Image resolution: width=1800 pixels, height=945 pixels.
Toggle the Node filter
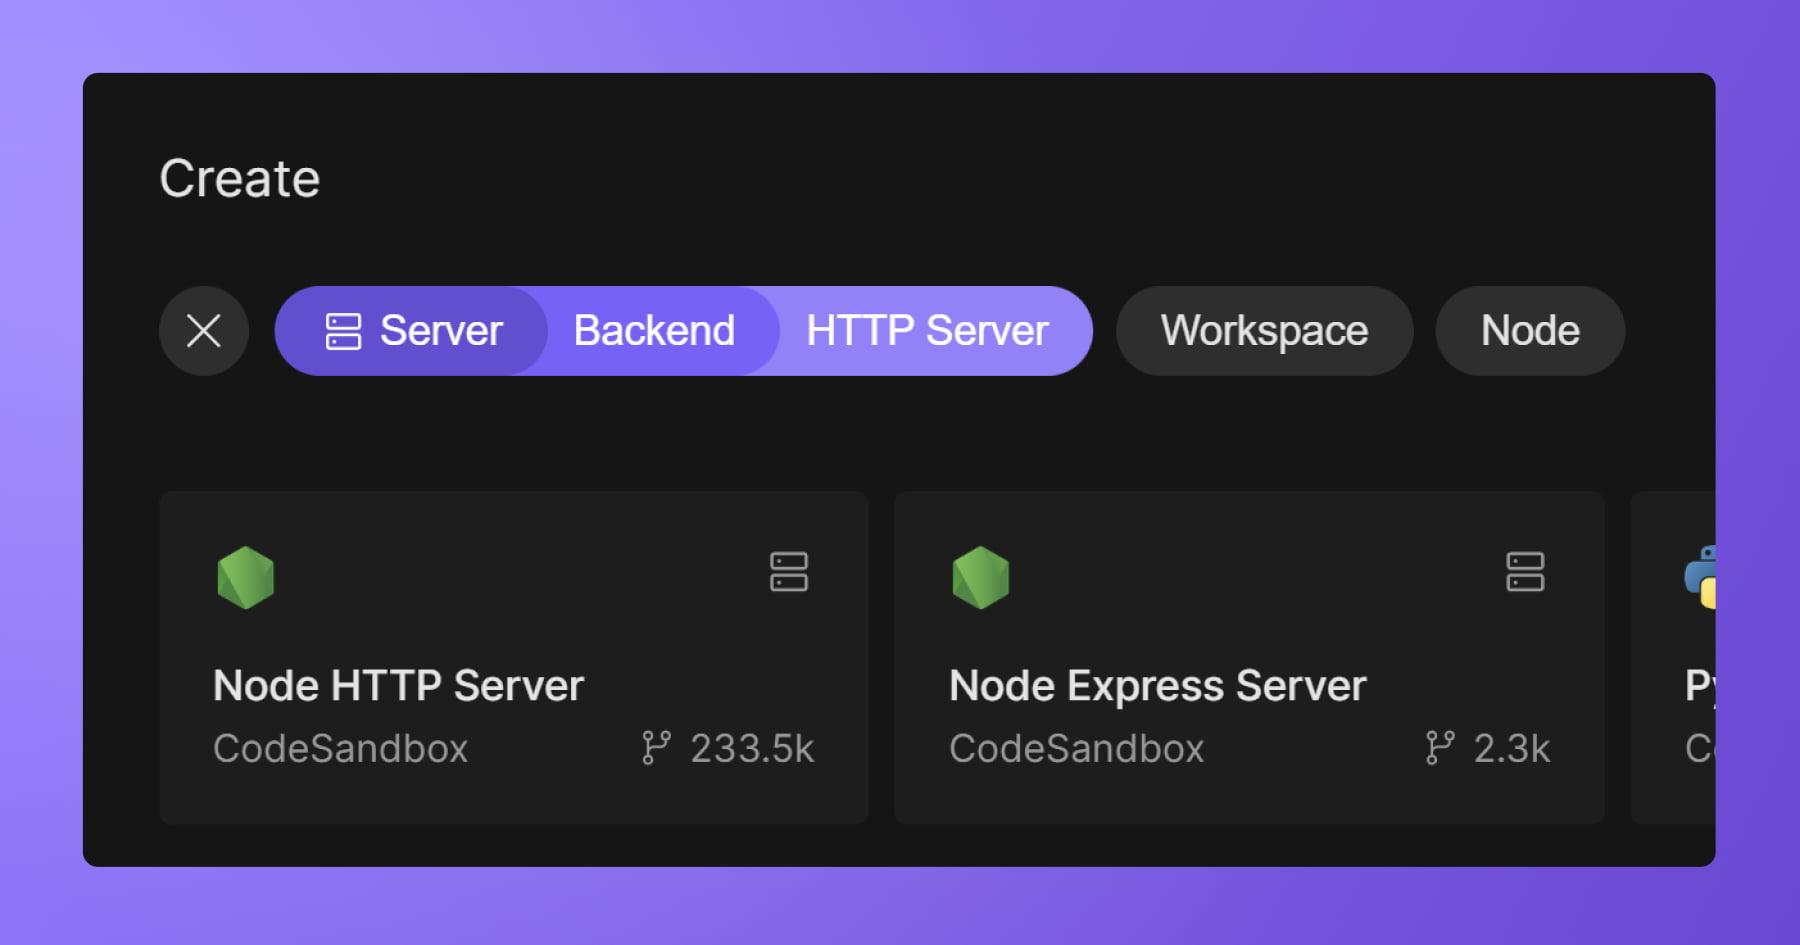click(x=1529, y=331)
